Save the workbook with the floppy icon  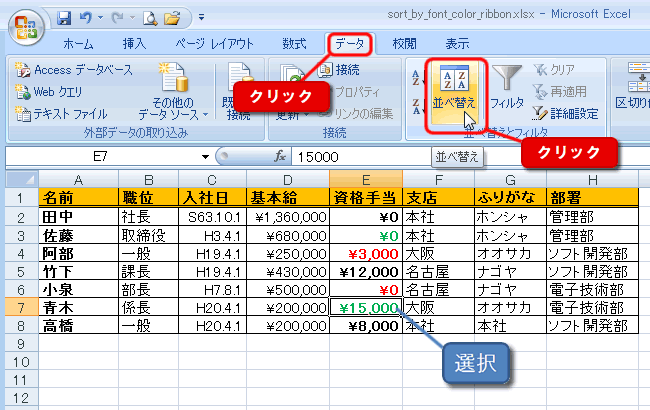click(x=64, y=18)
